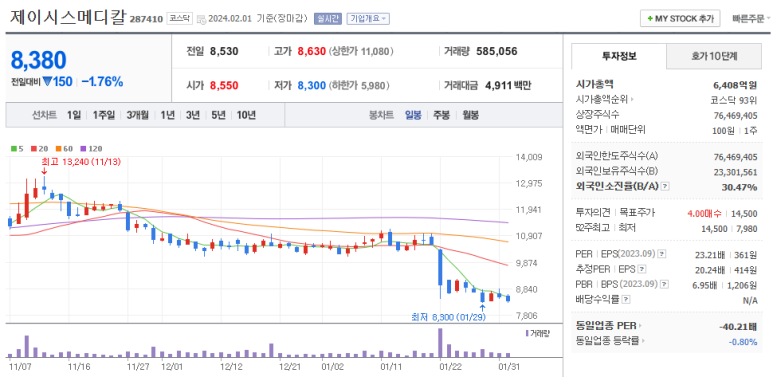Open the 빠른주문 dropdown

tap(751, 19)
